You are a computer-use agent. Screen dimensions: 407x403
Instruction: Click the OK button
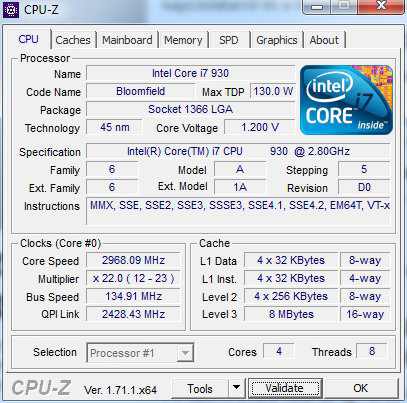[361, 388]
